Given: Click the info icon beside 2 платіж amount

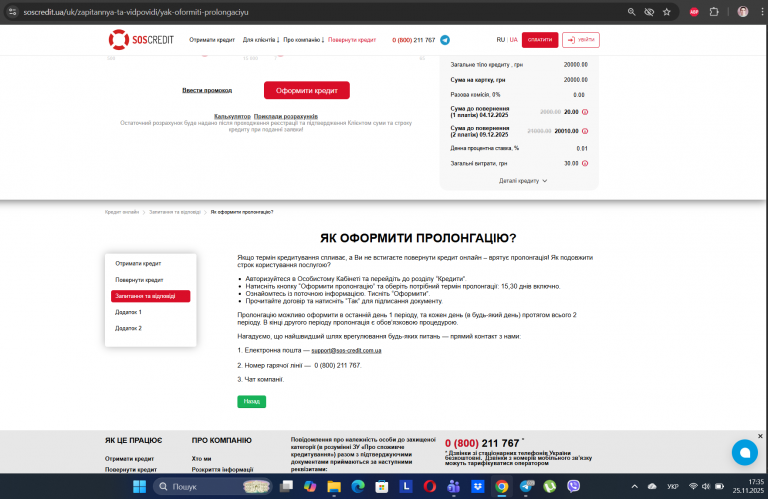Looking at the screenshot, I should pos(585,131).
